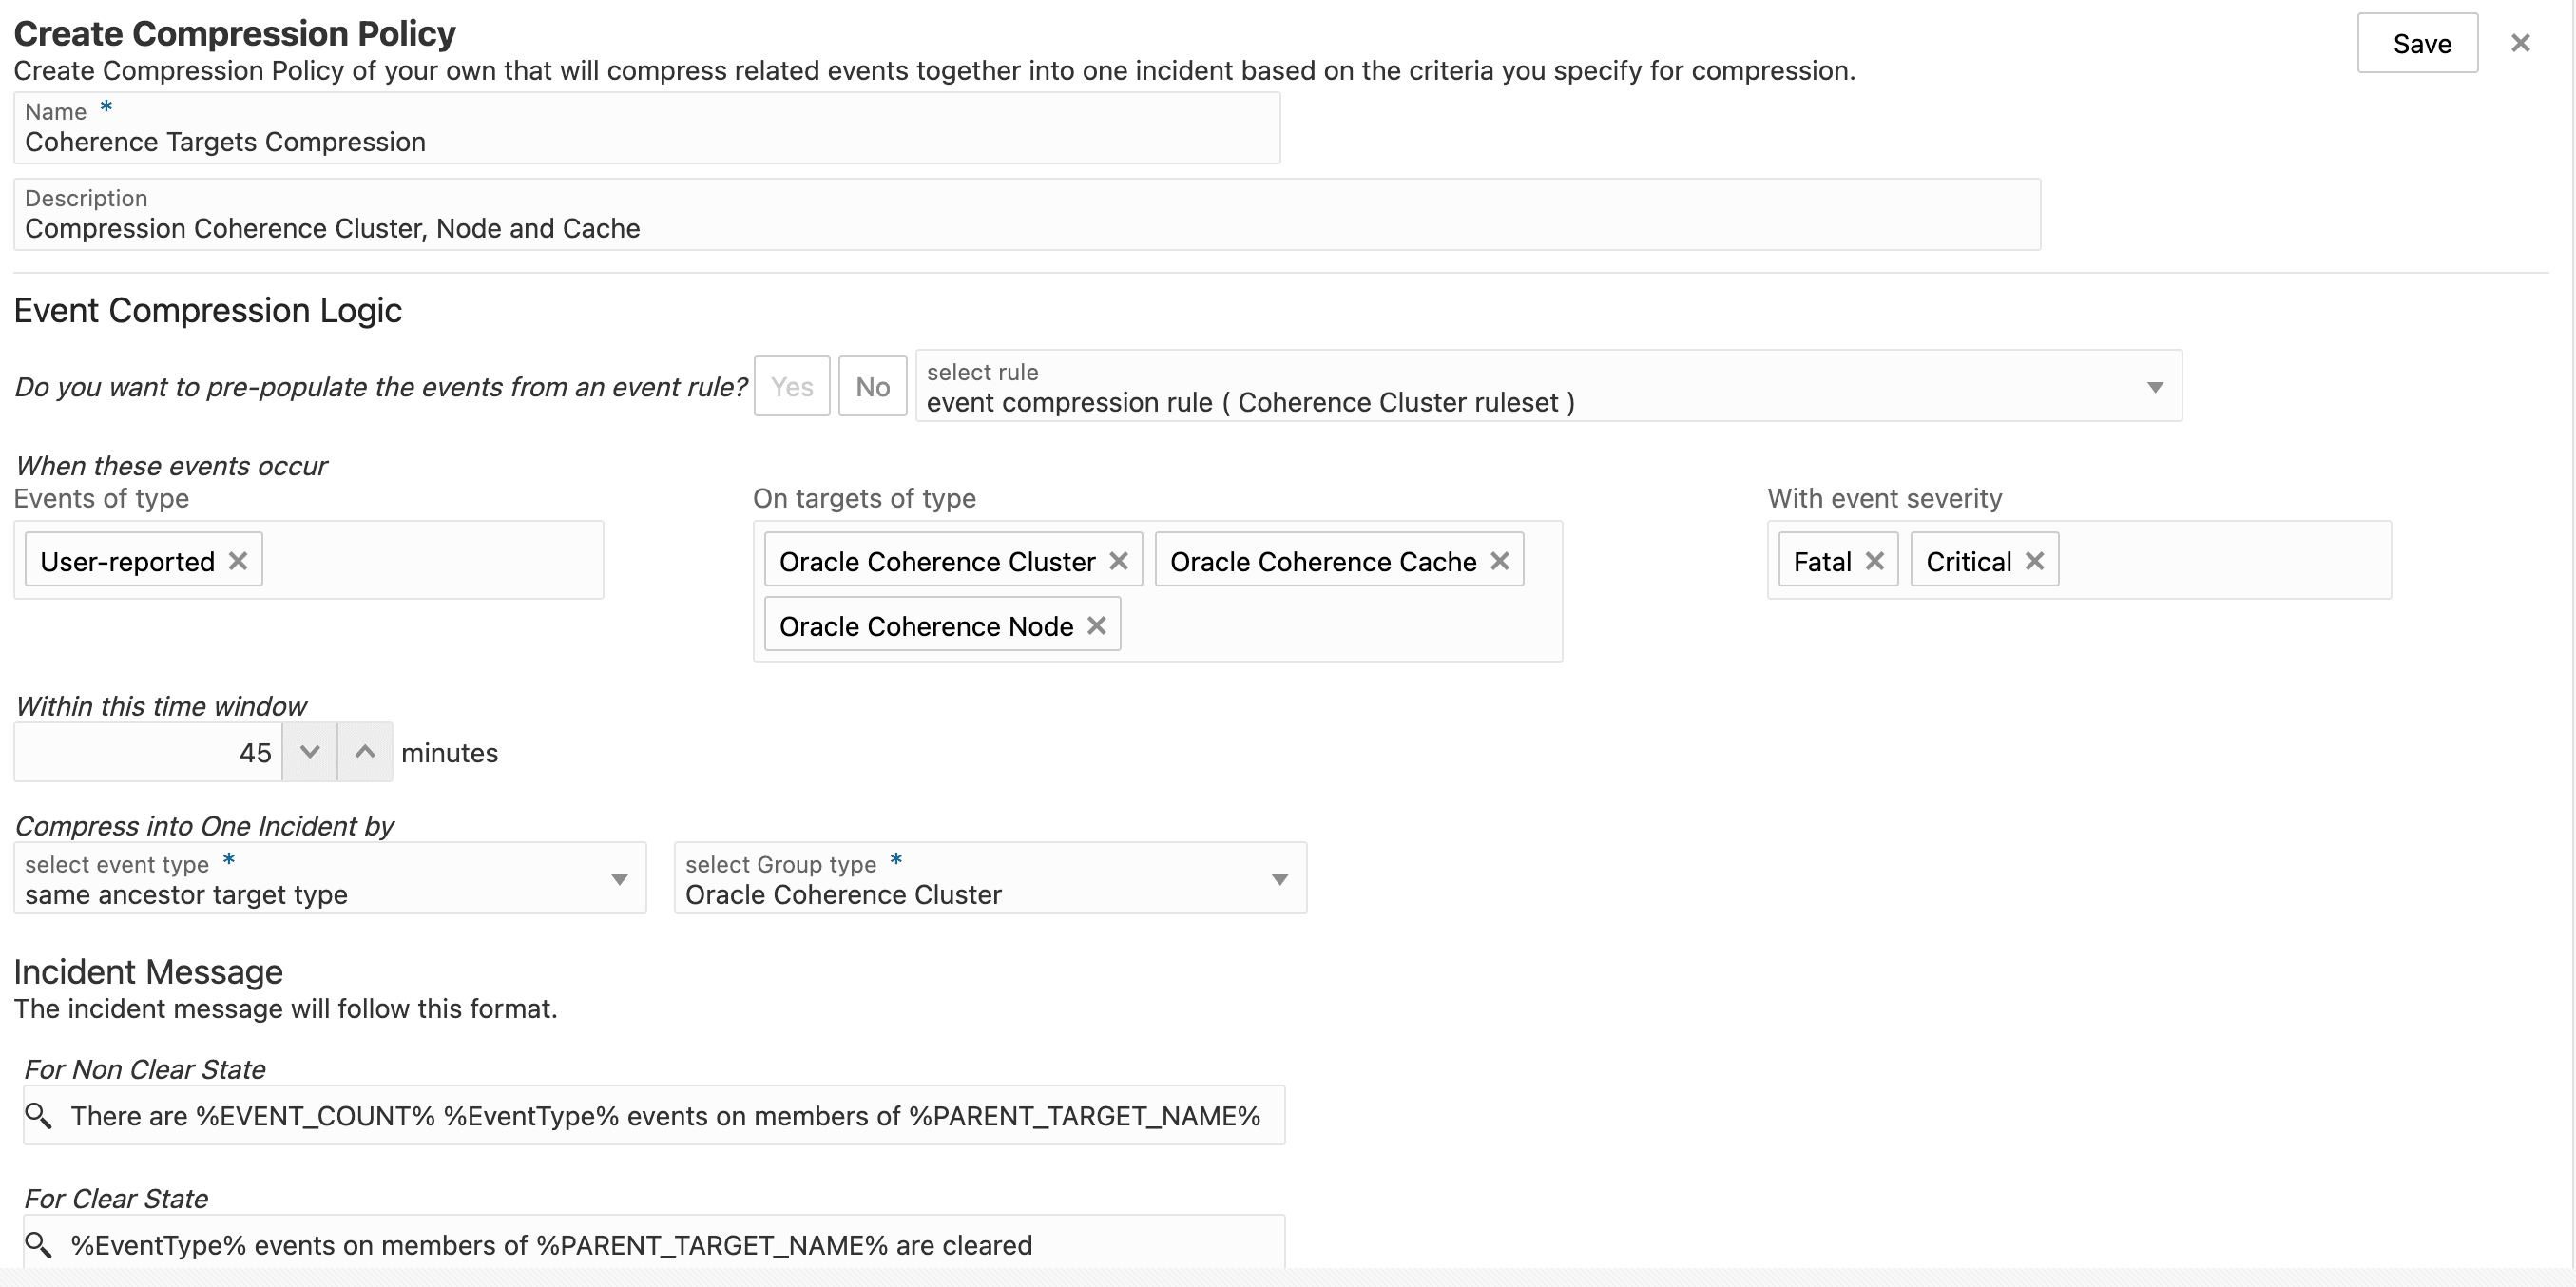This screenshot has width=2576, height=1287.
Task: Remove Oracle Coherence Node target chip
Action: click(x=1097, y=625)
